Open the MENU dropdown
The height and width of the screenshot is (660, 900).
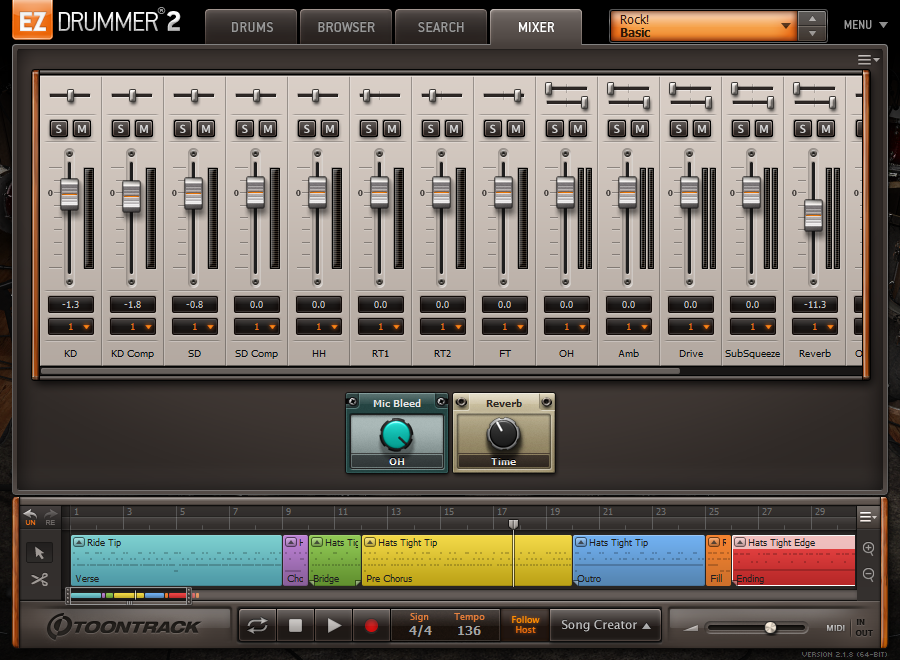[866, 25]
